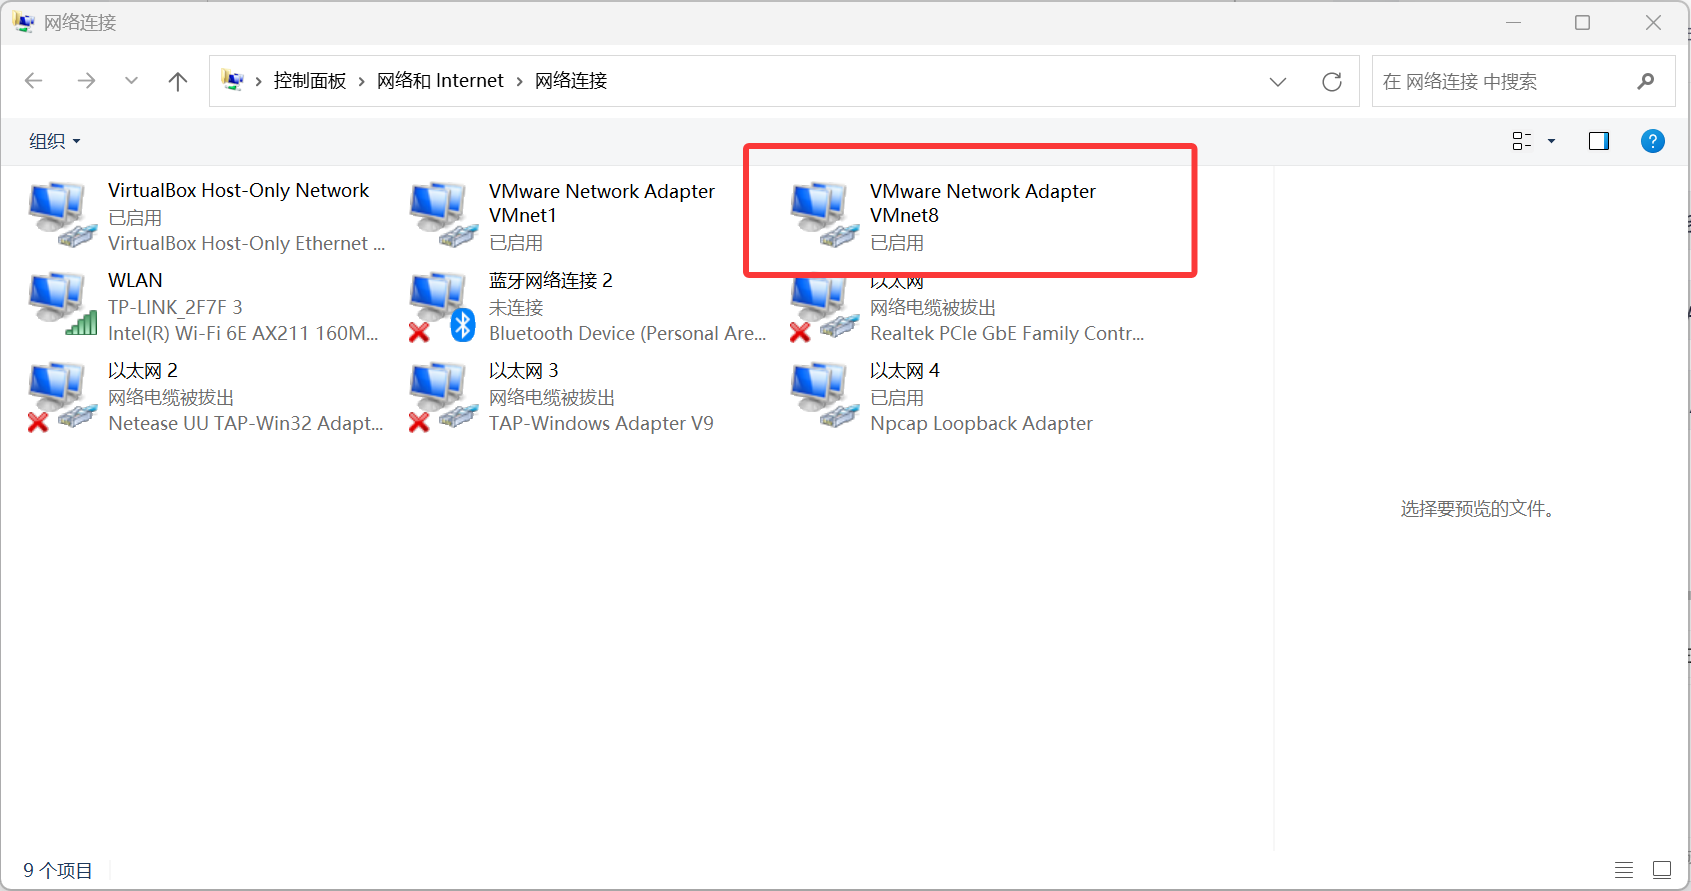The width and height of the screenshot is (1691, 891).
Task: Select the VirtualBox Host-Only Network name text
Action: coord(238,190)
